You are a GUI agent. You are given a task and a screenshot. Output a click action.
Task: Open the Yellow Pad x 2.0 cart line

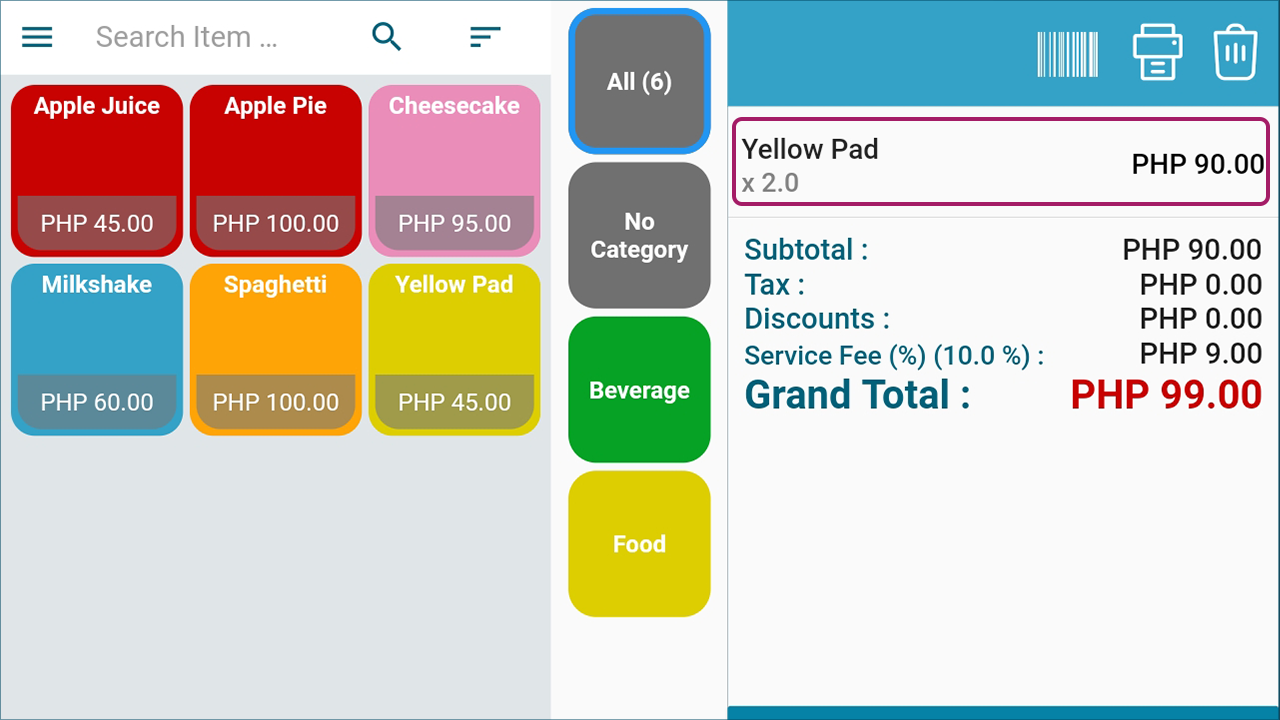tap(1002, 162)
